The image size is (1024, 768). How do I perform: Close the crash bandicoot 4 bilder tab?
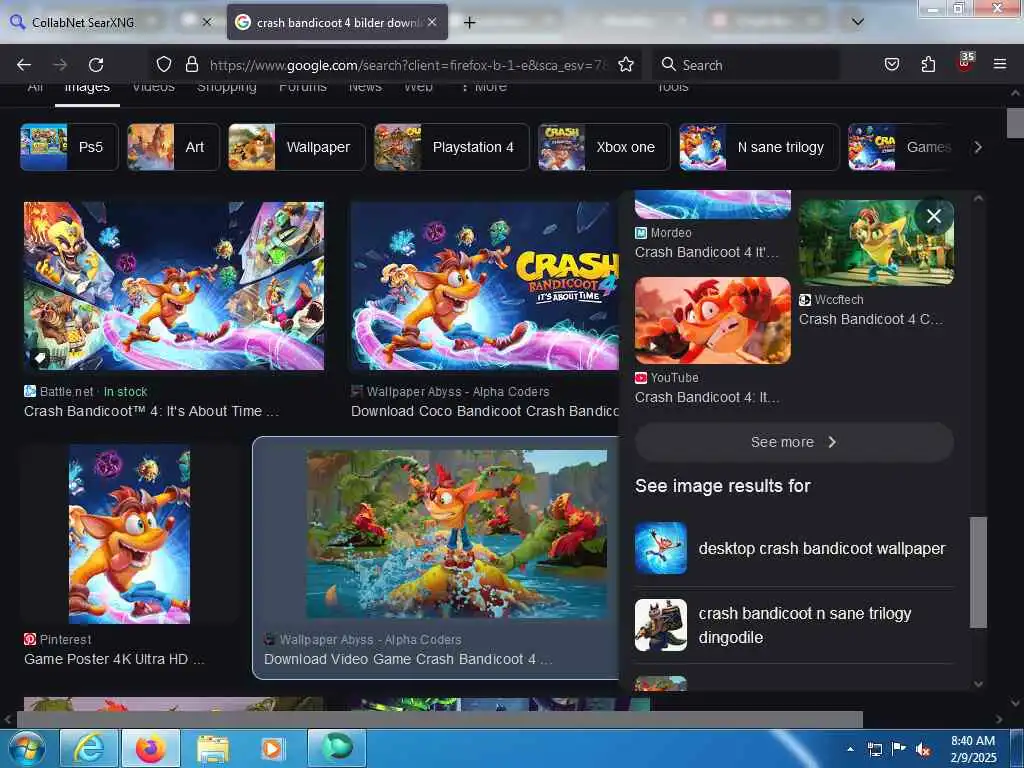point(432,22)
